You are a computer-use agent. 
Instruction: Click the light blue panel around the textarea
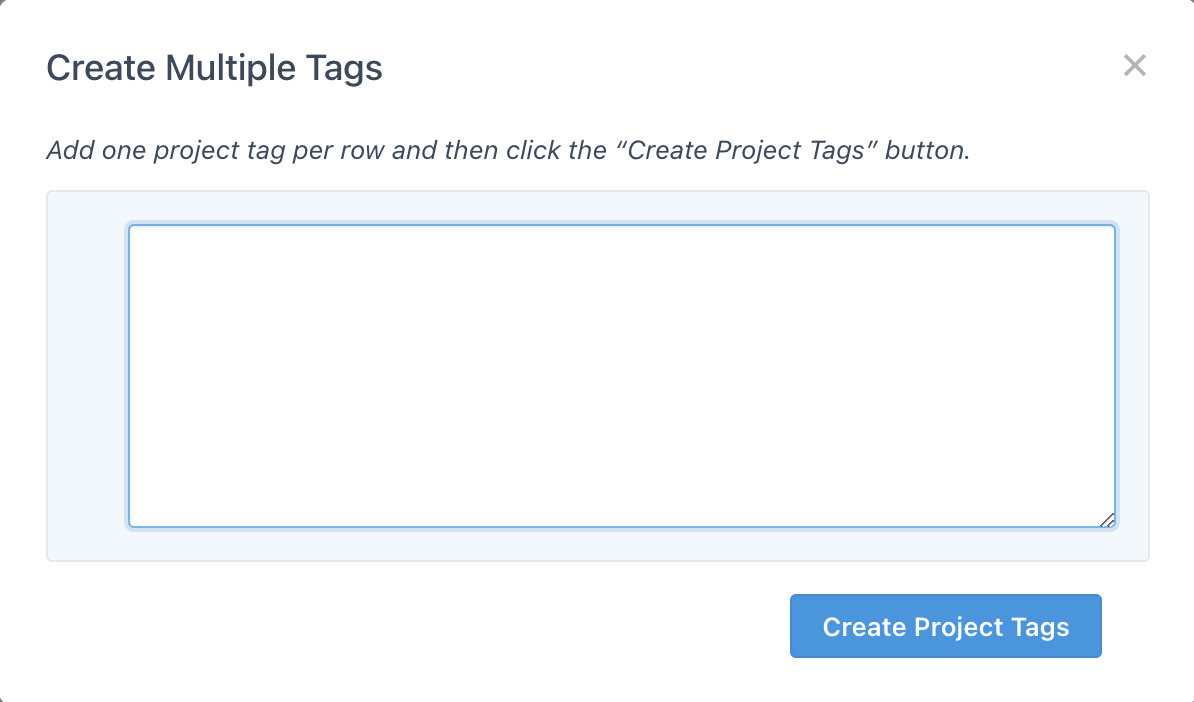(87, 375)
